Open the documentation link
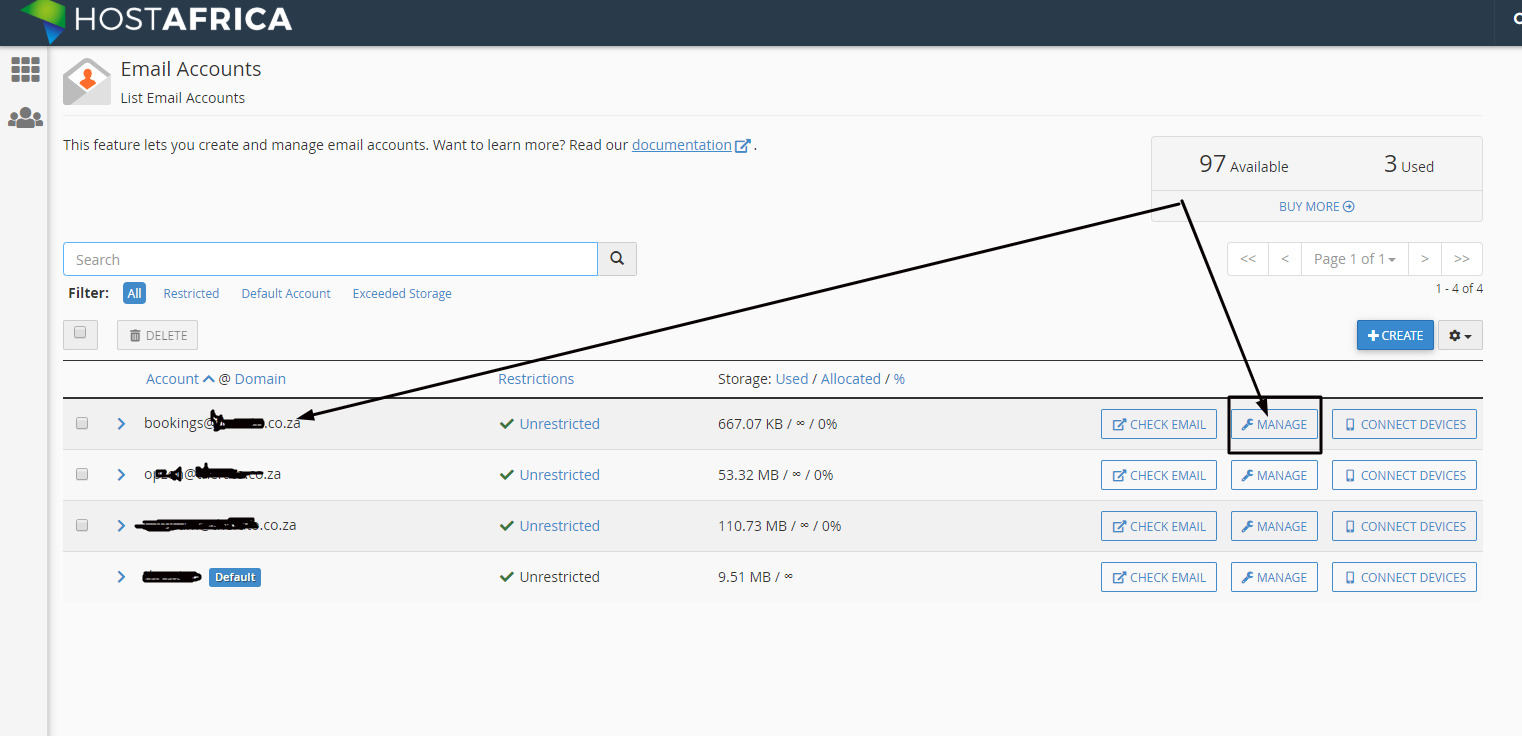 pos(682,145)
